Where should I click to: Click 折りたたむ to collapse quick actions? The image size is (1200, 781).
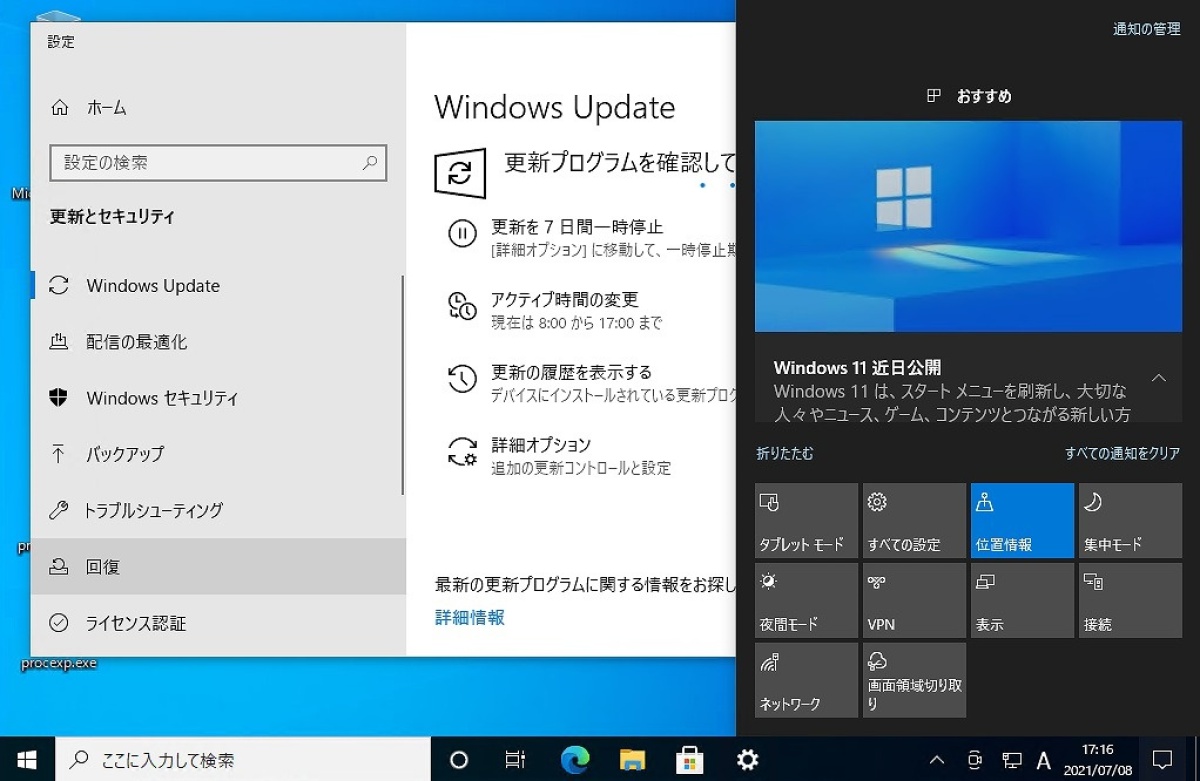click(x=785, y=453)
